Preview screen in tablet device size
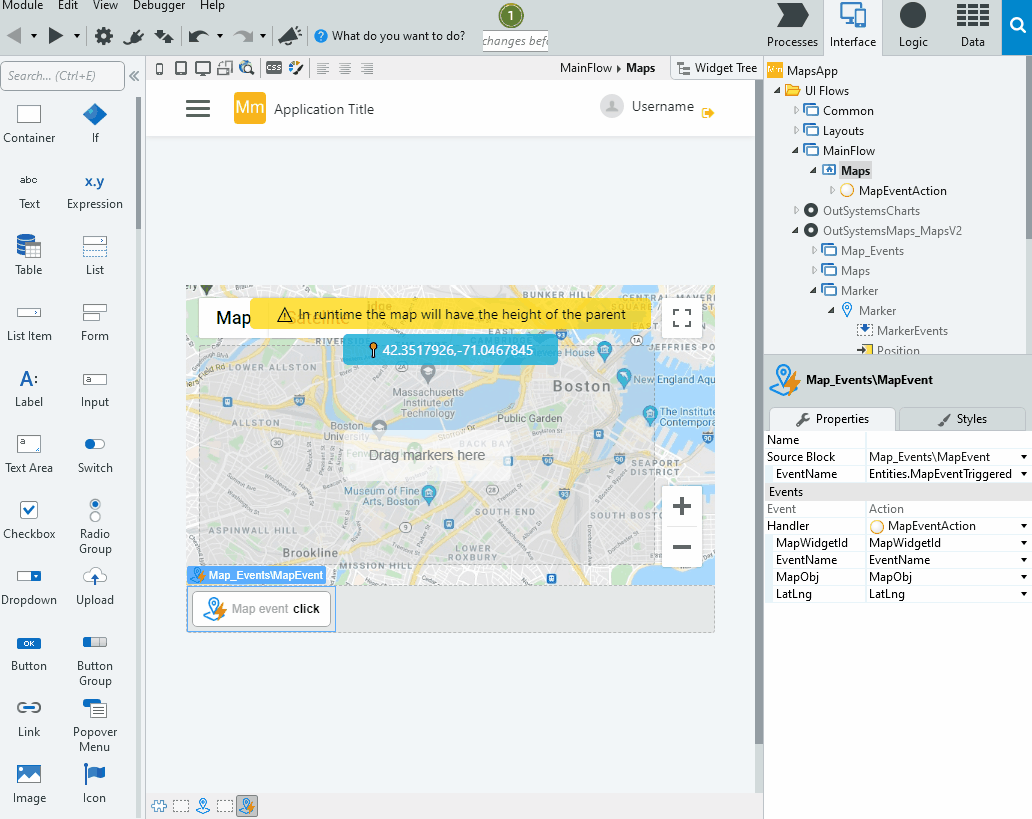The image size is (1032, 819). pos(180,68)
